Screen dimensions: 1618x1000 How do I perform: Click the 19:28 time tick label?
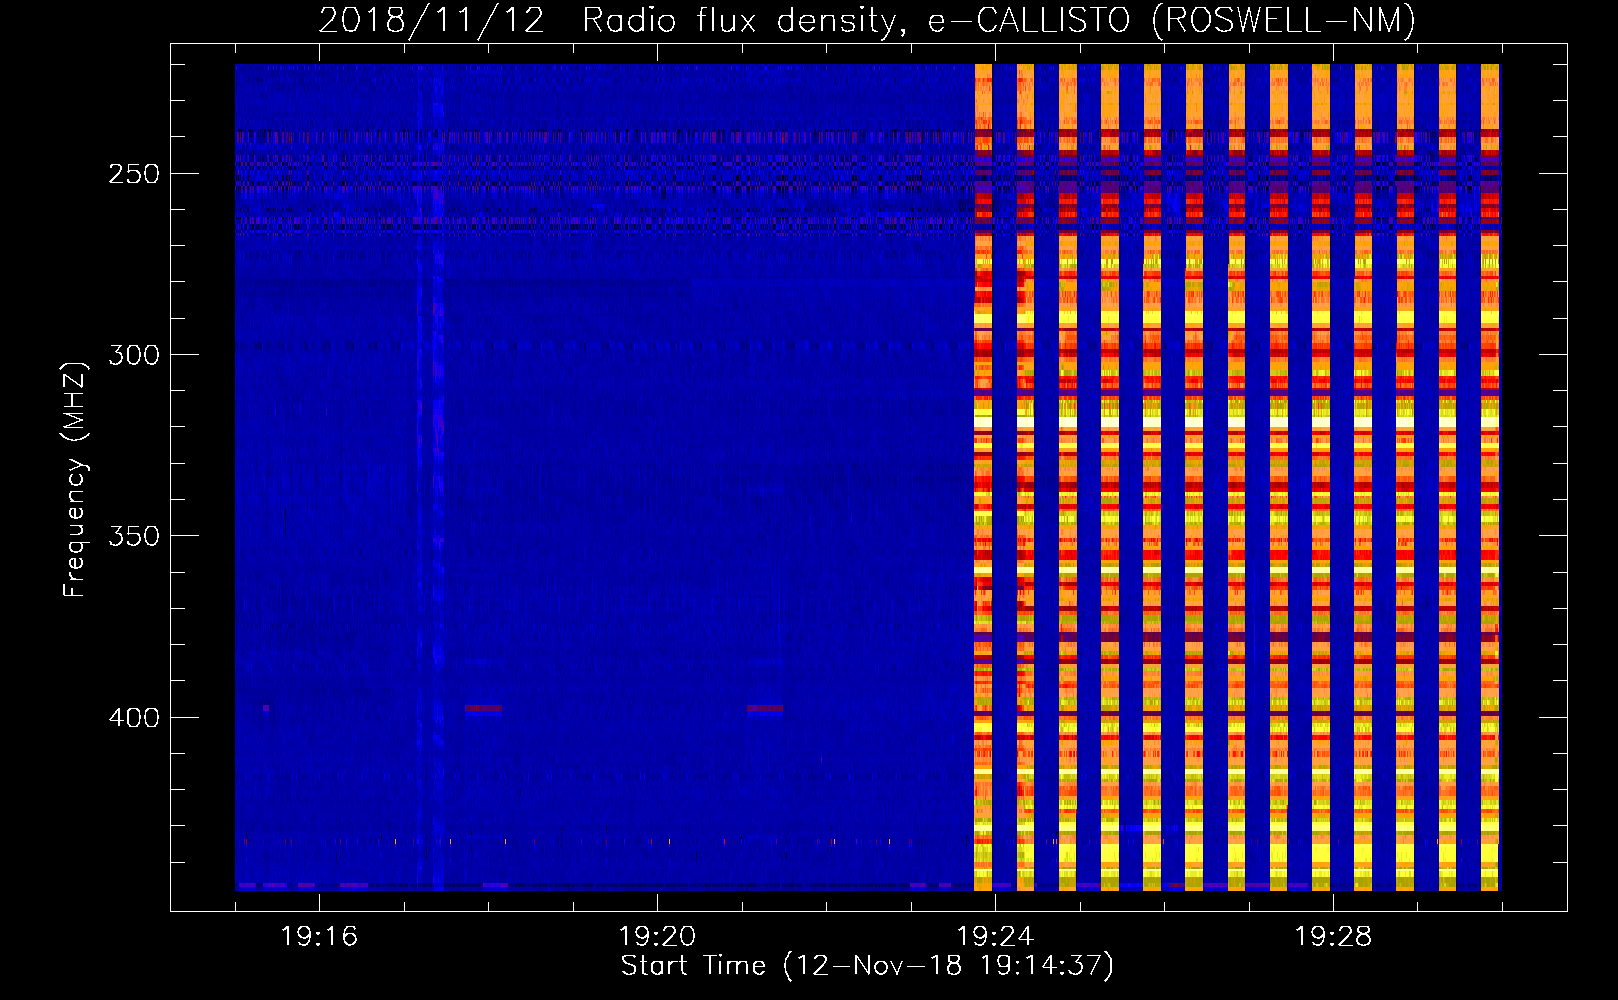point(1333,937)
